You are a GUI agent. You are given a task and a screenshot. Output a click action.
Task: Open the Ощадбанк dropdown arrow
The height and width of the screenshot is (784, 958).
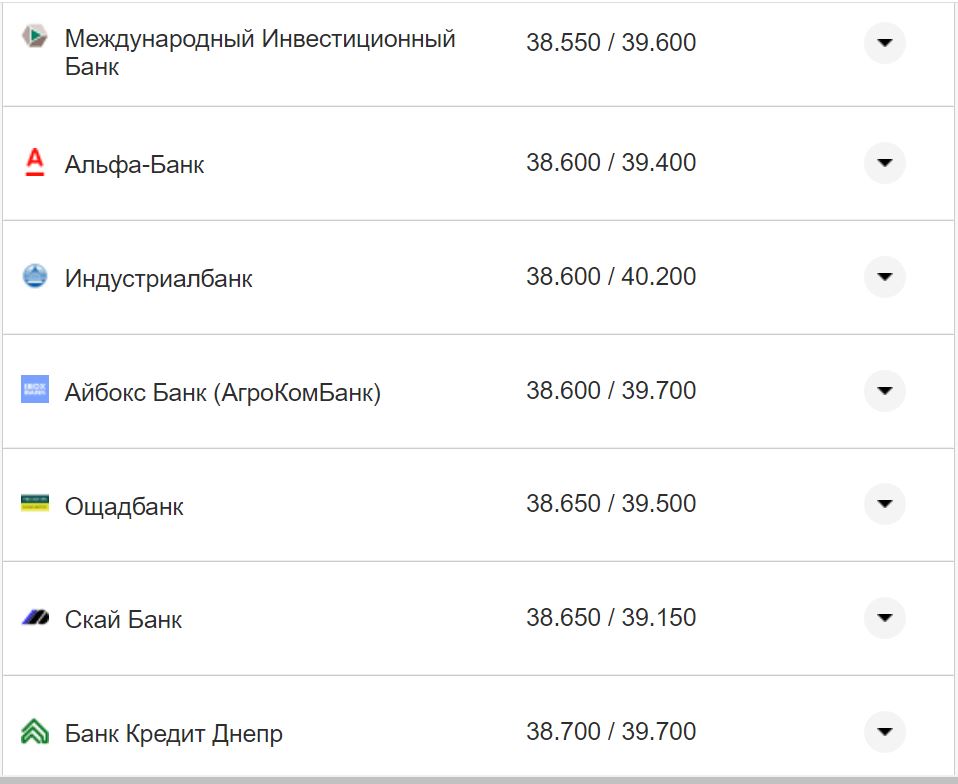[x=884, y=504]
